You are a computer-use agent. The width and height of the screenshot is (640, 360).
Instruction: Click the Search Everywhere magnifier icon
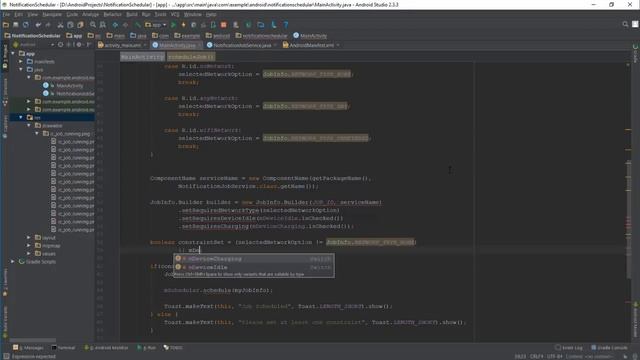[x=625, y=24]
